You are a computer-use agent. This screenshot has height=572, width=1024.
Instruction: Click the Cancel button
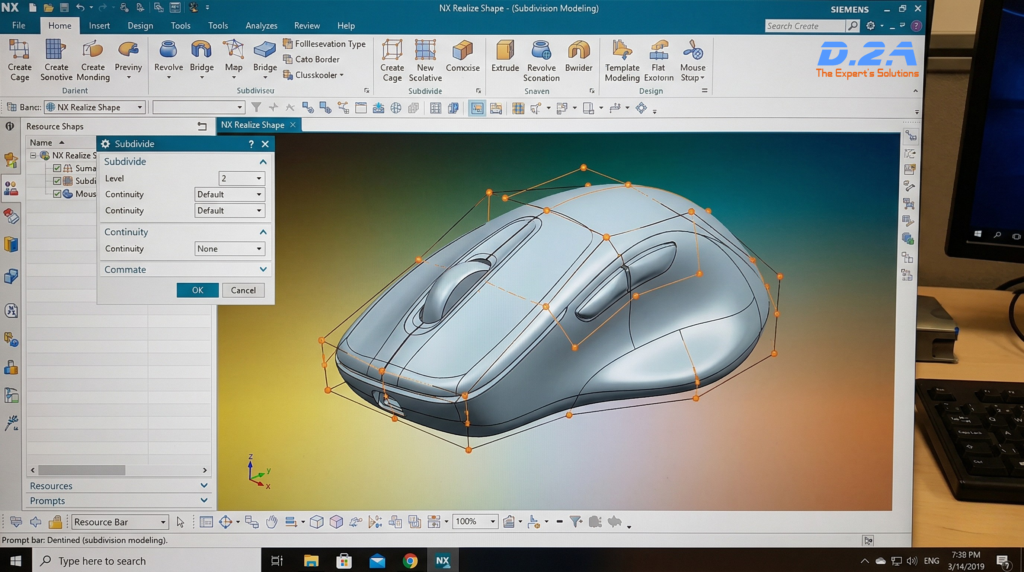[243, 290]
